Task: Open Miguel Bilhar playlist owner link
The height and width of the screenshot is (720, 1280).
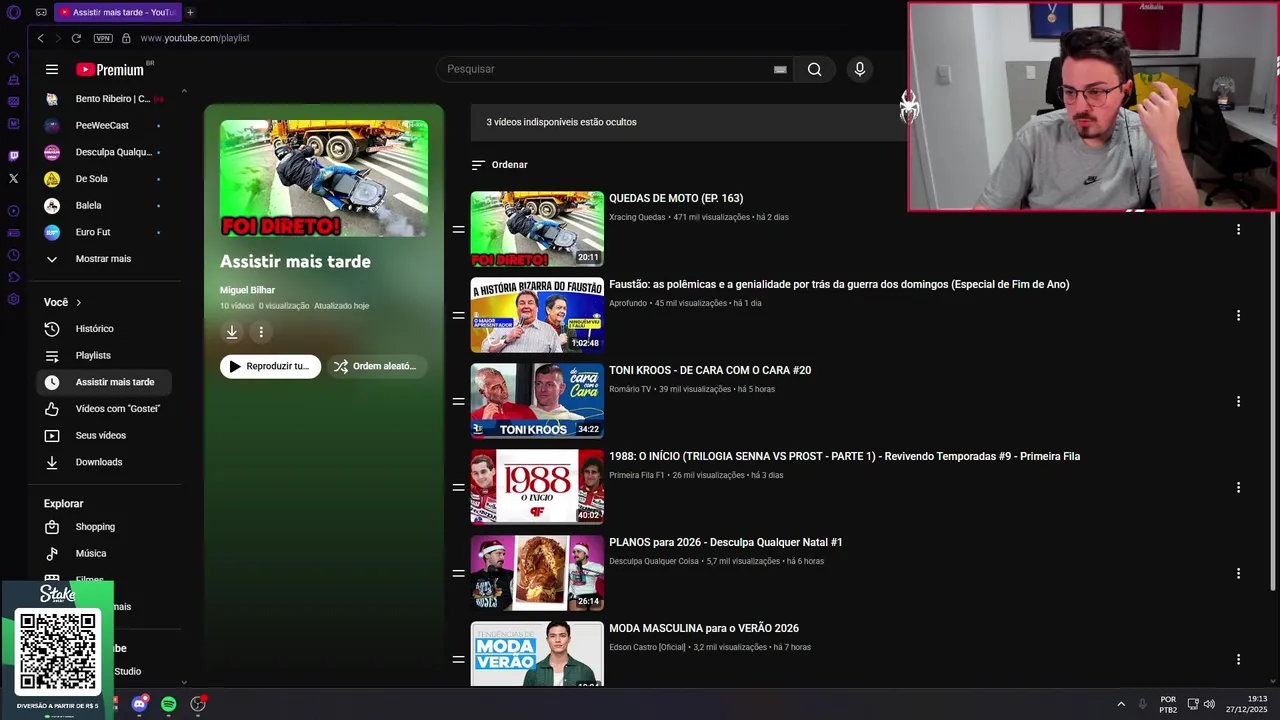Action: tap(247, 290)
